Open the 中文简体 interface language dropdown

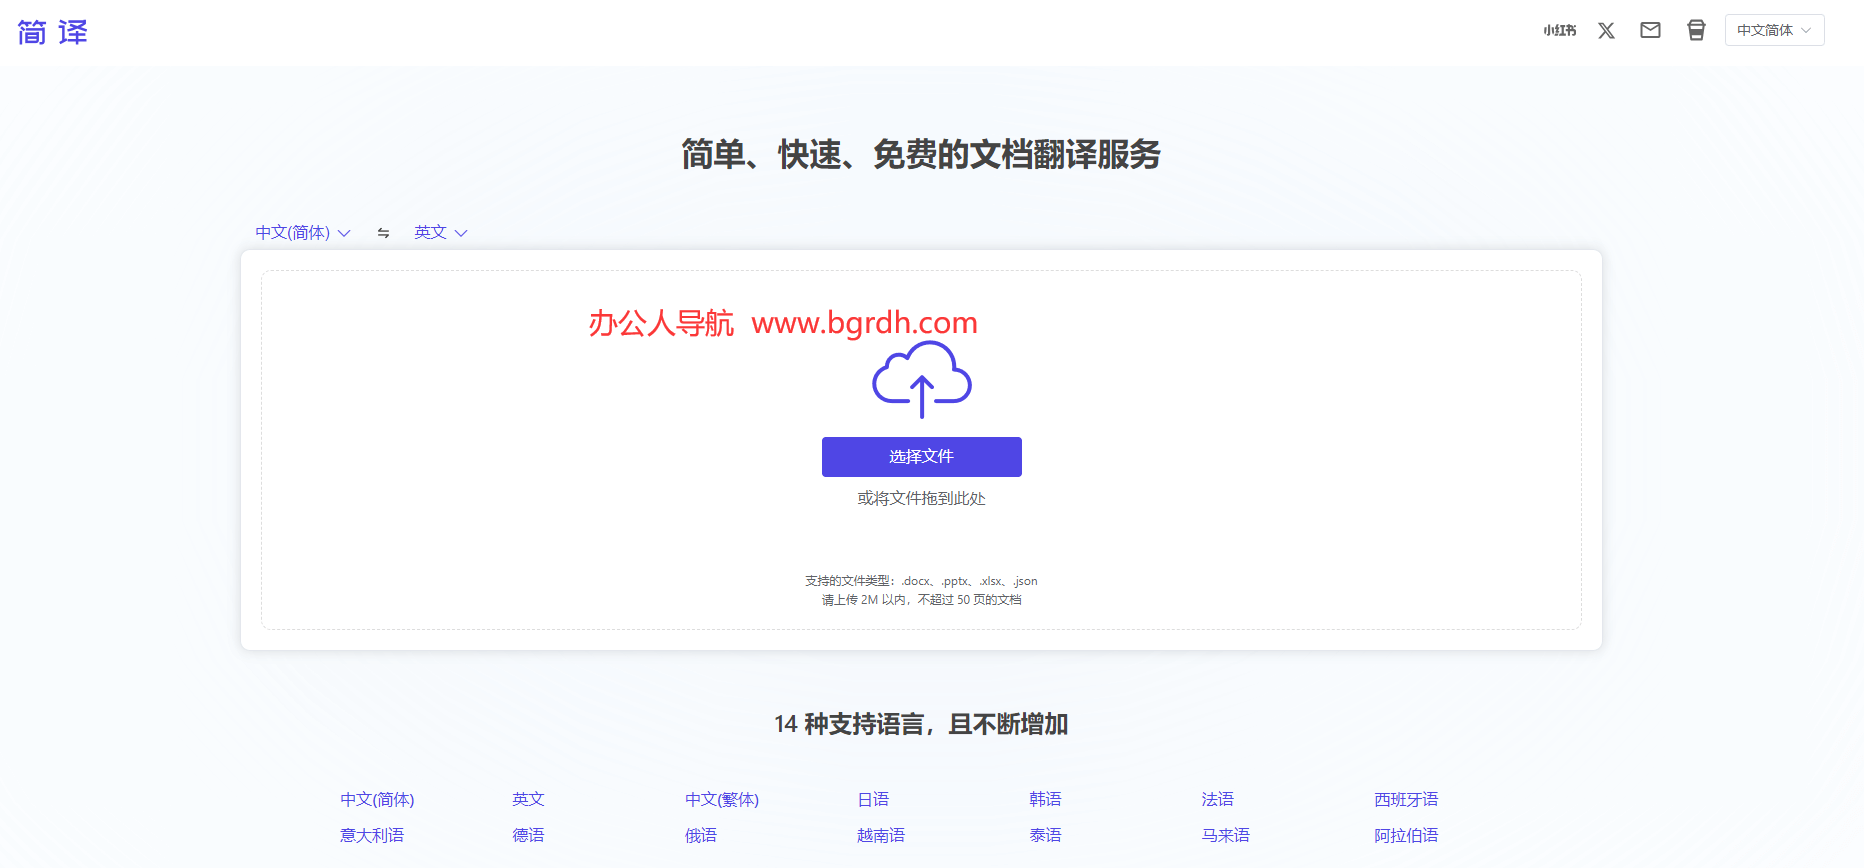pyautogui.click(x=1774, y=30)
